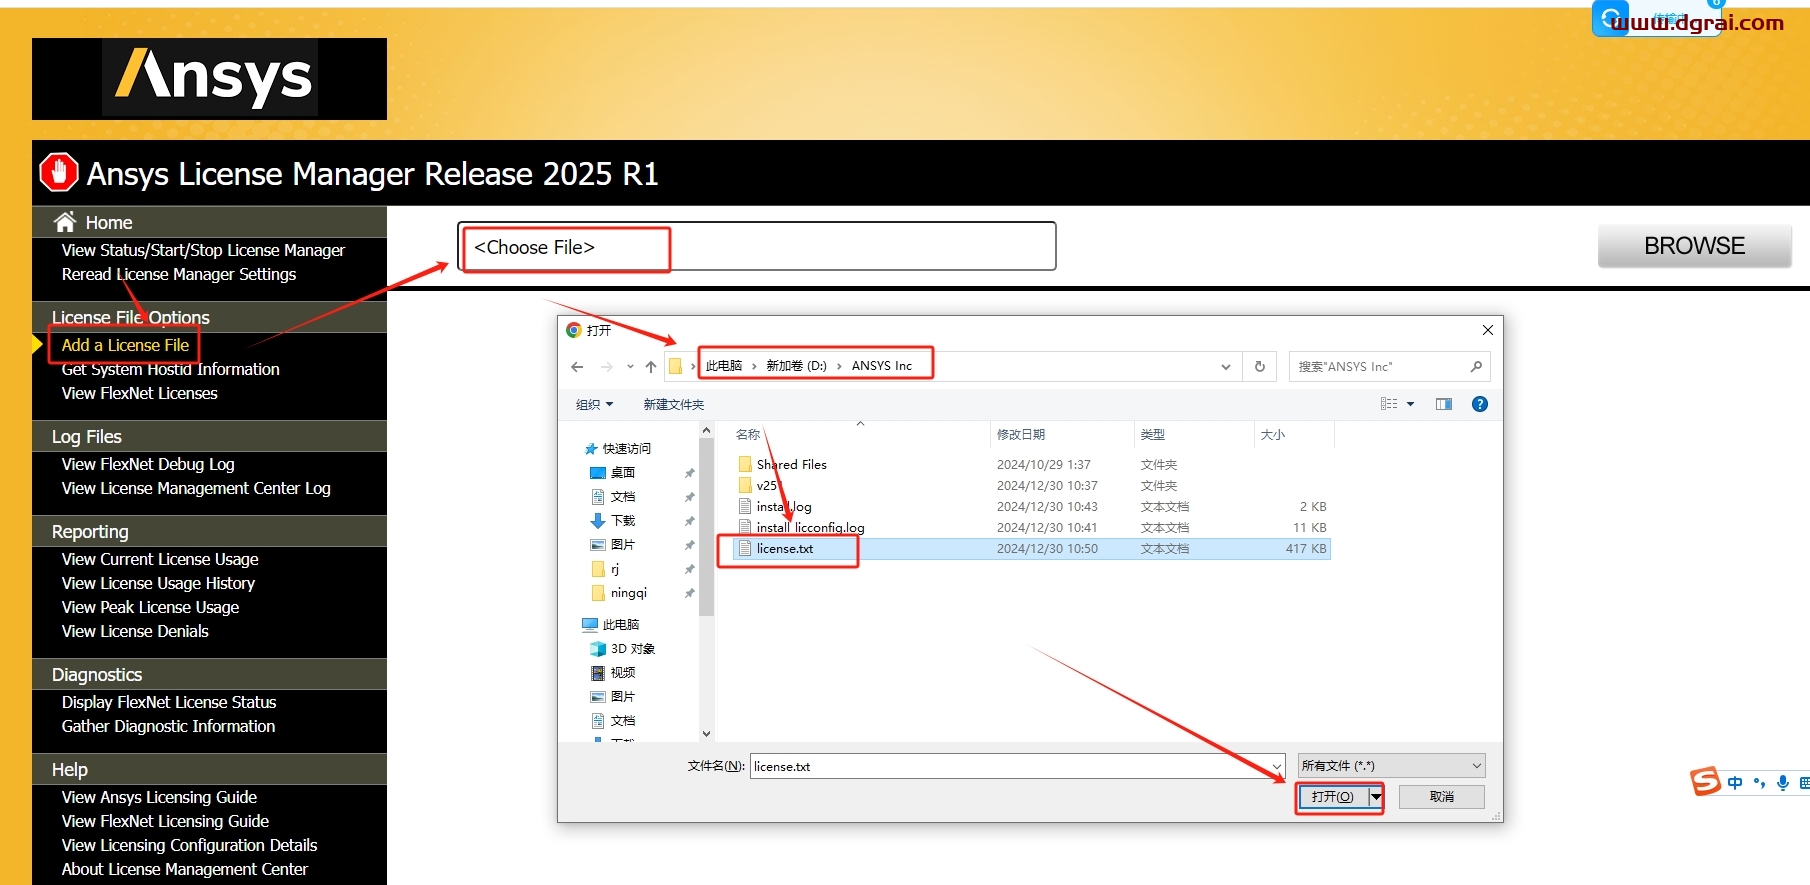The image size is (1810, 885).
Task: Click the Choose File input field
Action: tap(757, 247)
